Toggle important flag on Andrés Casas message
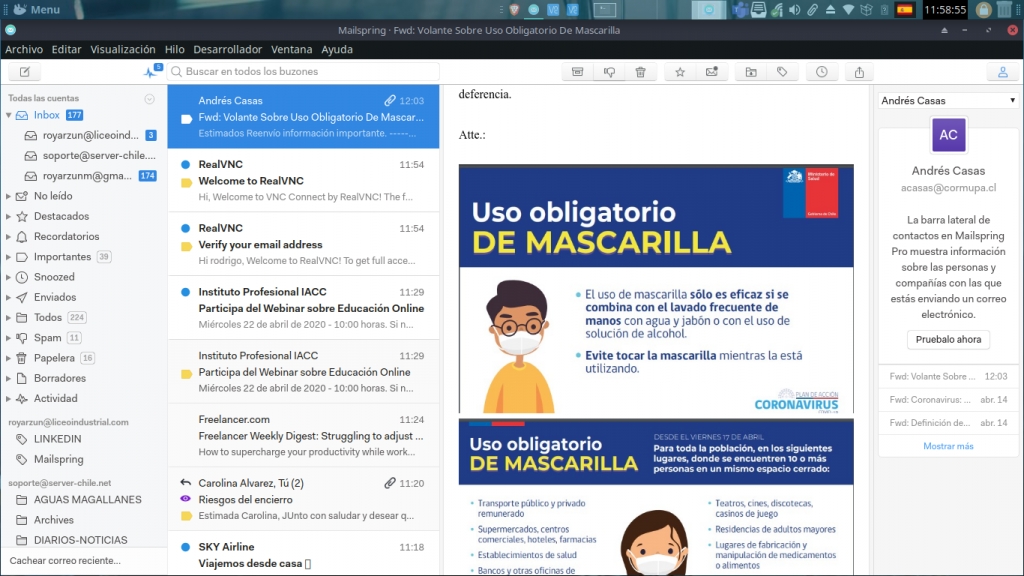Viewport: 1024px width, 576px height. coord(186,119)
